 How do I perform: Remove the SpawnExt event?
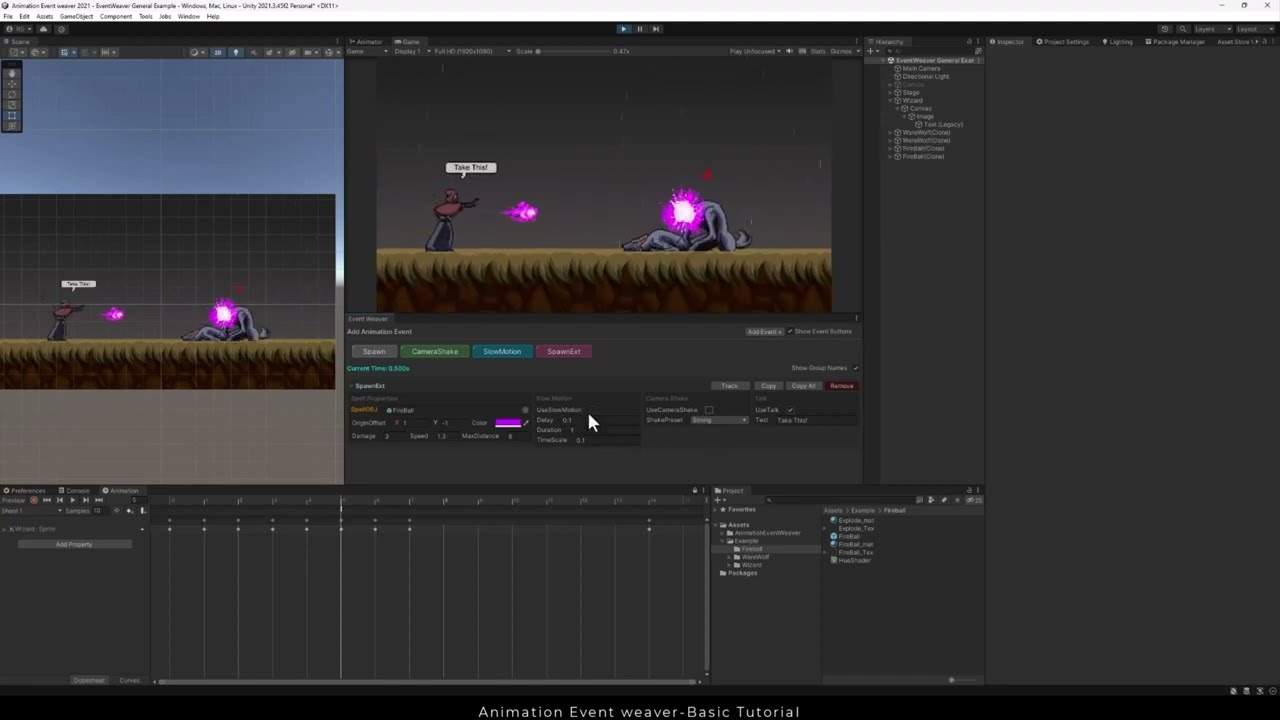click(x=842, y=386)
